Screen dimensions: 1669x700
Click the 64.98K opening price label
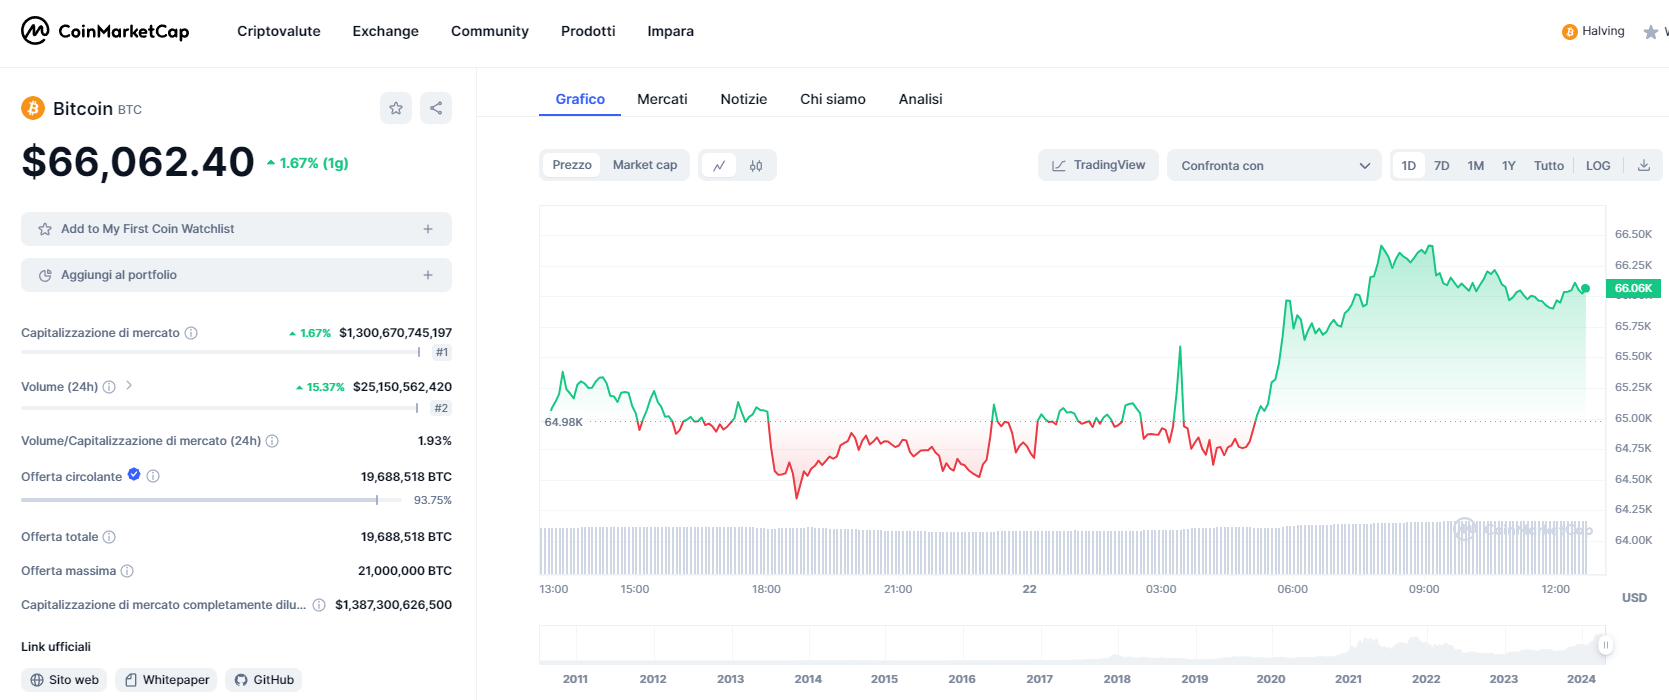tap(564, 422)
